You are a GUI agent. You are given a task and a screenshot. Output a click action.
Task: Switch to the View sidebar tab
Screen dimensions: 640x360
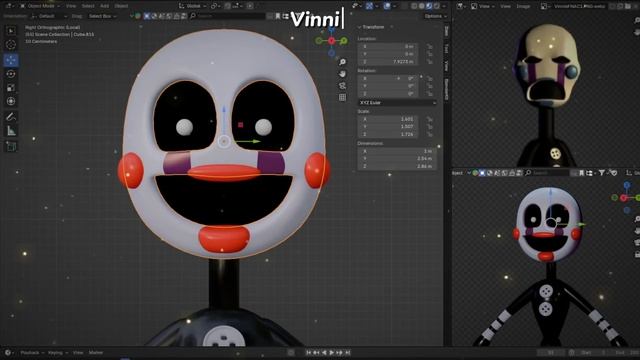click(447, 65)
